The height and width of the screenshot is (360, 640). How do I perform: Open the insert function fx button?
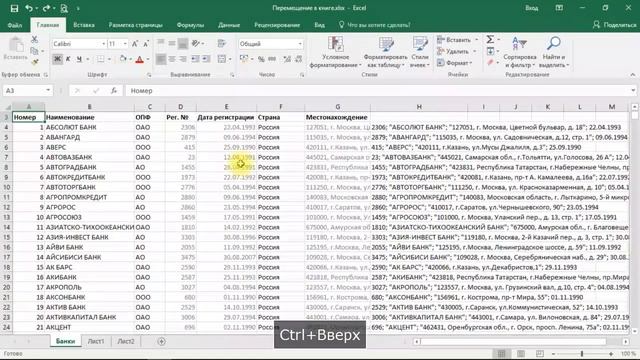click(114, 91)
